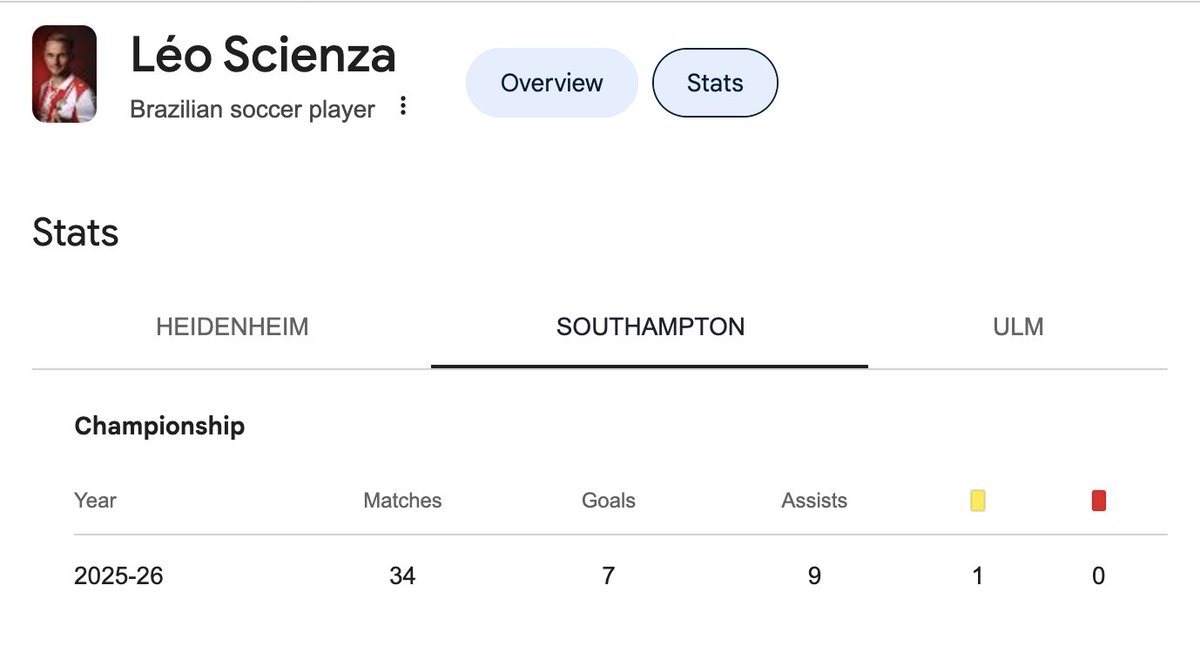Viewport: 1200px width, 646px height.
Task: Click the Matches column header
Action: tap(402, 500)
